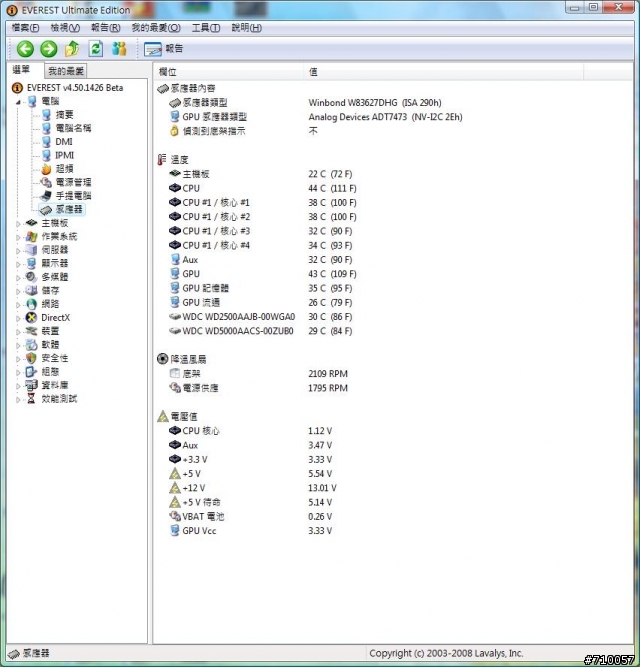This screenshot has height=668, width=640.
Task: Click the 手提電腦 laptop icon
Action: (x=46, y=196)
